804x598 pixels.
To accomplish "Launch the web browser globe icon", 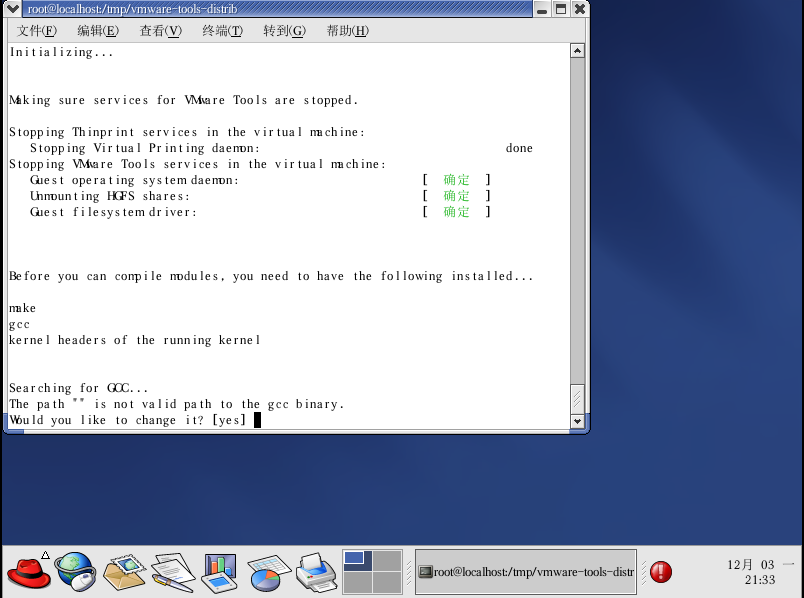I will pos(75,571).
